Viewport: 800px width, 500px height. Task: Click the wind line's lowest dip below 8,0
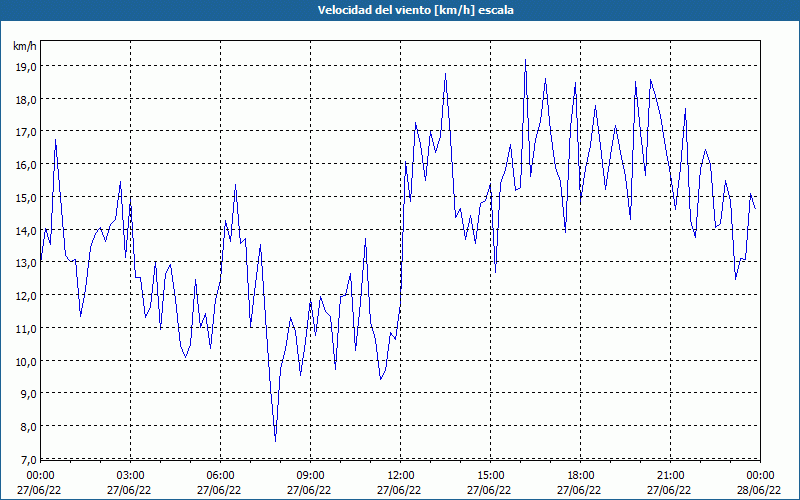tap(276, 441)
